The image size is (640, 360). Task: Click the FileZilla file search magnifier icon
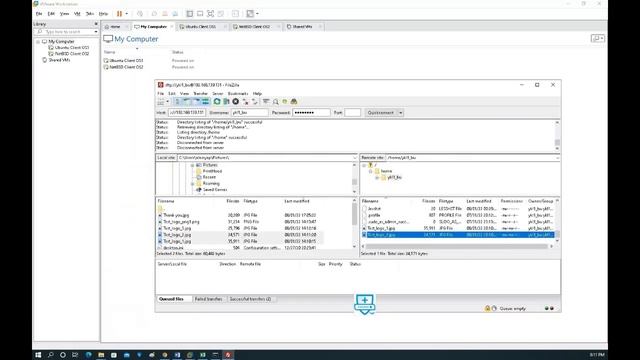[276, 102]
